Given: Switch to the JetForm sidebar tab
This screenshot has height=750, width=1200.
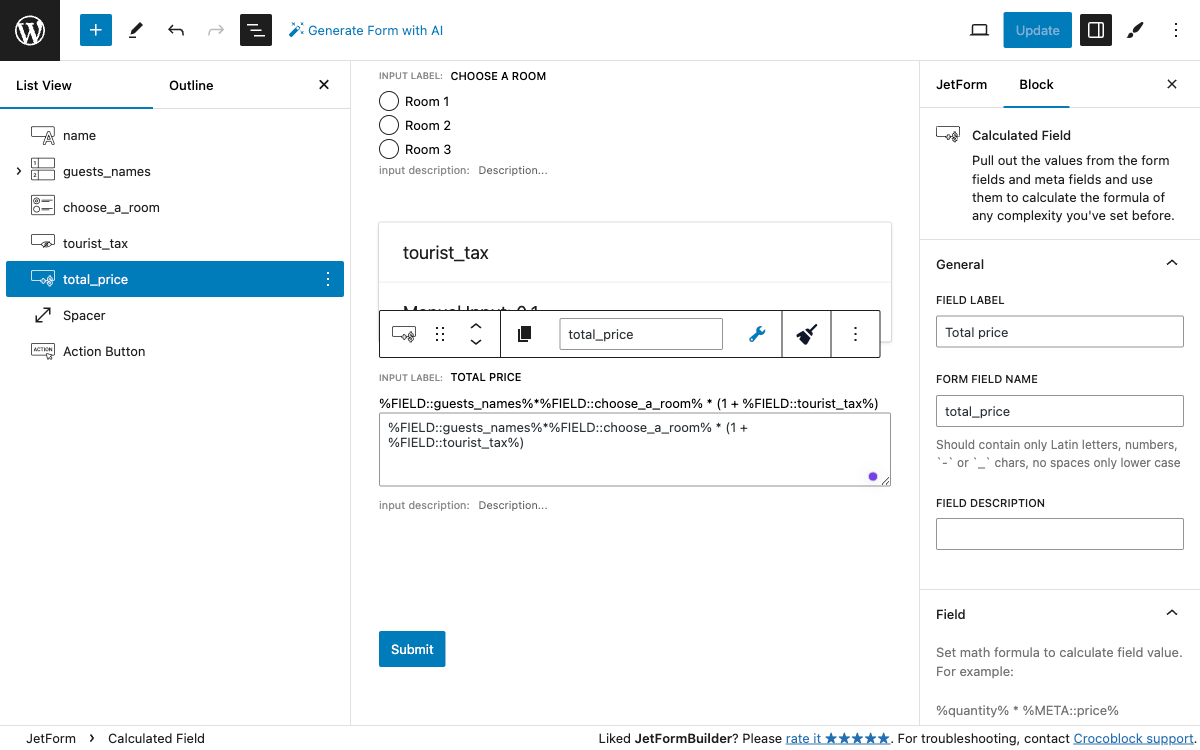Looking at the screenshot, I should pos(961,84).
